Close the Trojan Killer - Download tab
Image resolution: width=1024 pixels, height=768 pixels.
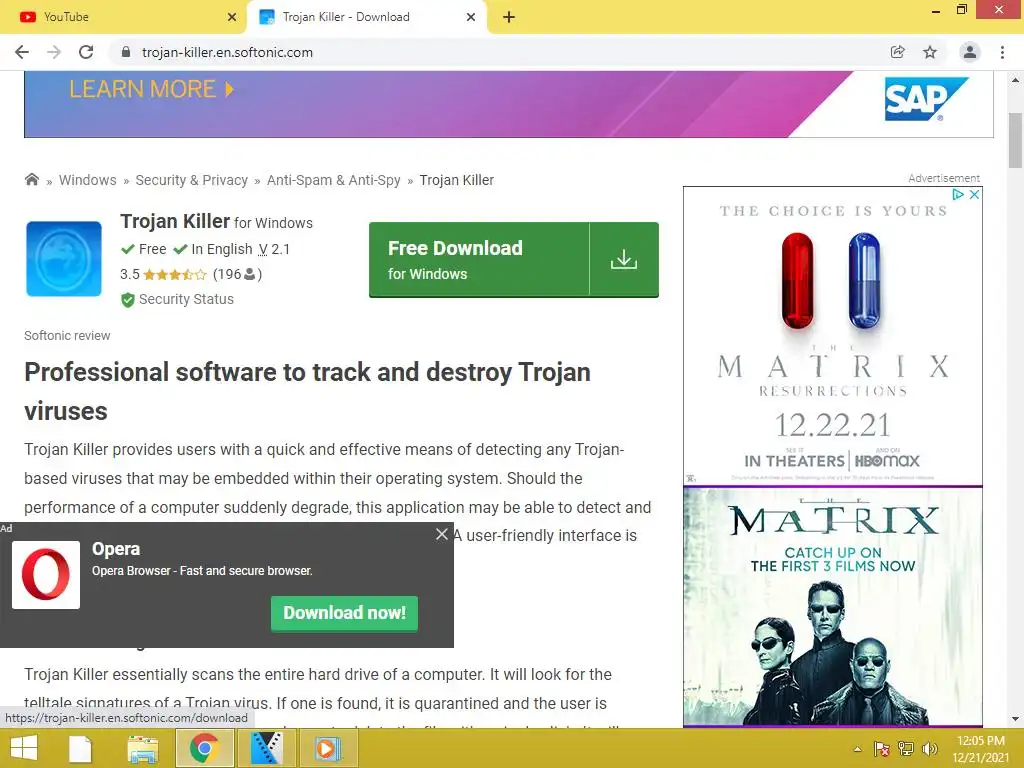click(x=471, y=17)
